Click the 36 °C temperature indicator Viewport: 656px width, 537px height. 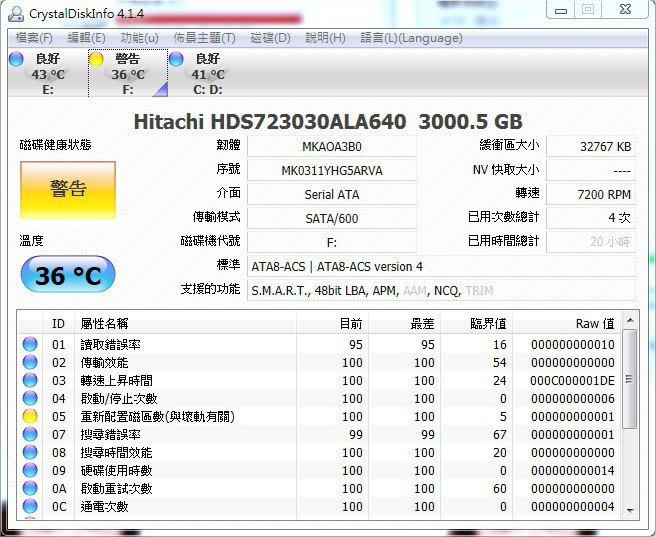tap(68, 274)
